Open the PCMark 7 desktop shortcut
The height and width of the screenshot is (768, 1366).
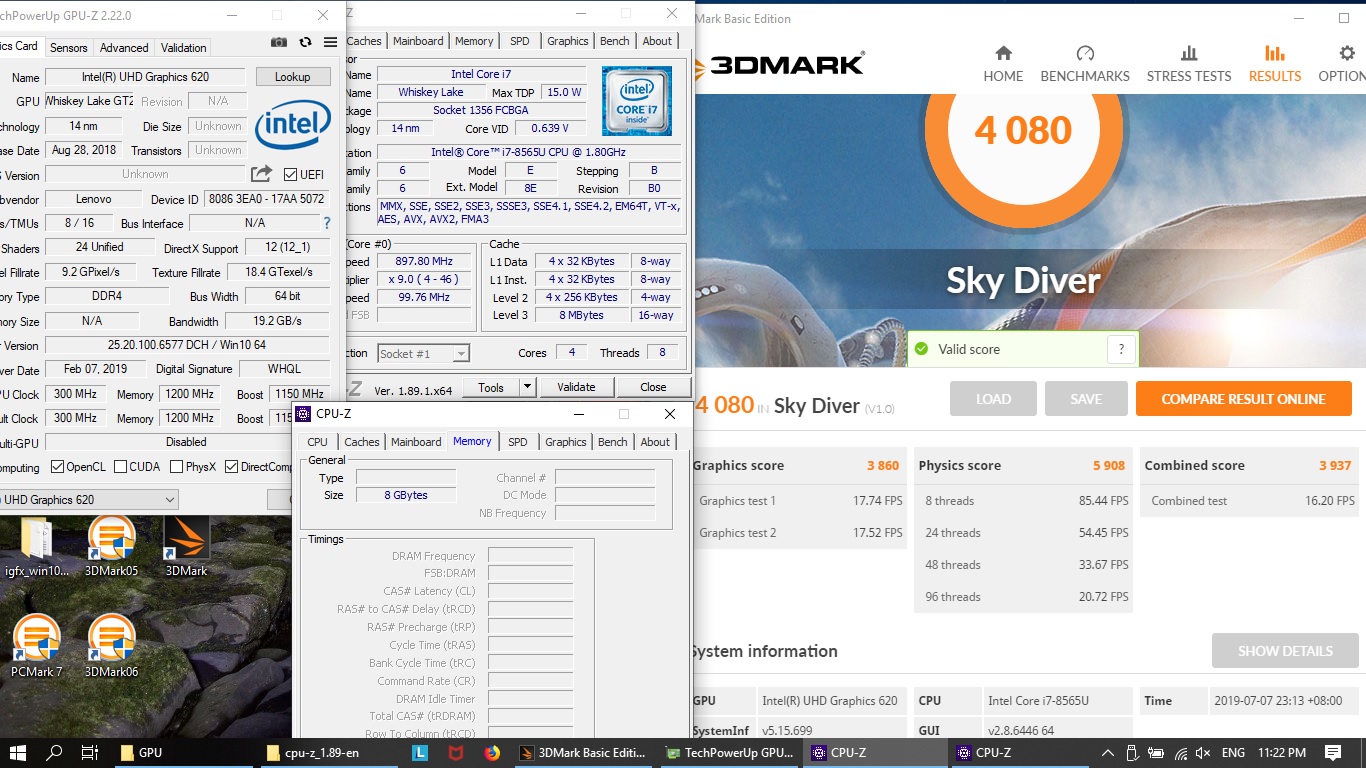point(37,646)
